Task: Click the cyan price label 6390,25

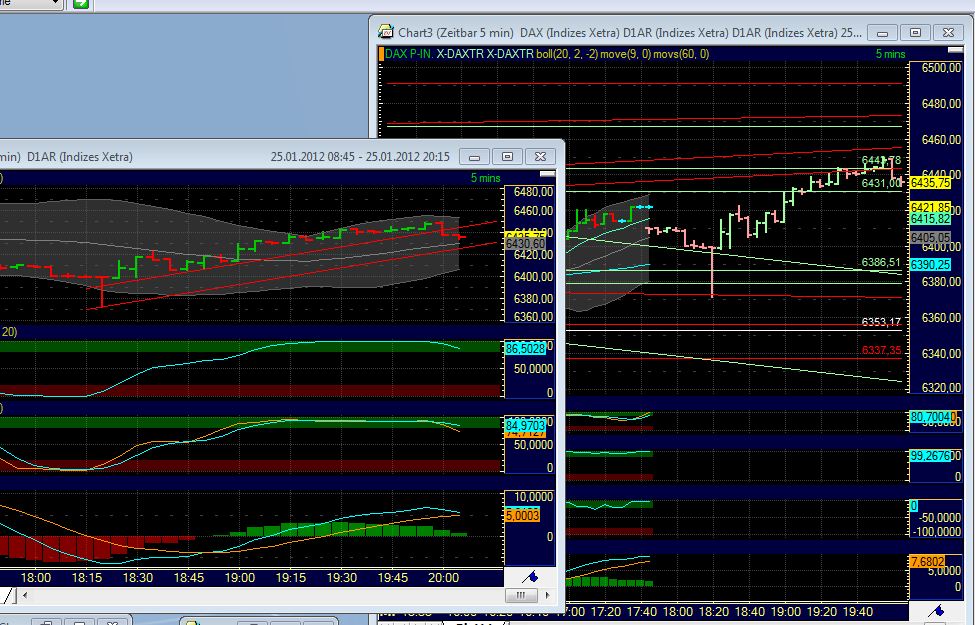Action: 934,265
